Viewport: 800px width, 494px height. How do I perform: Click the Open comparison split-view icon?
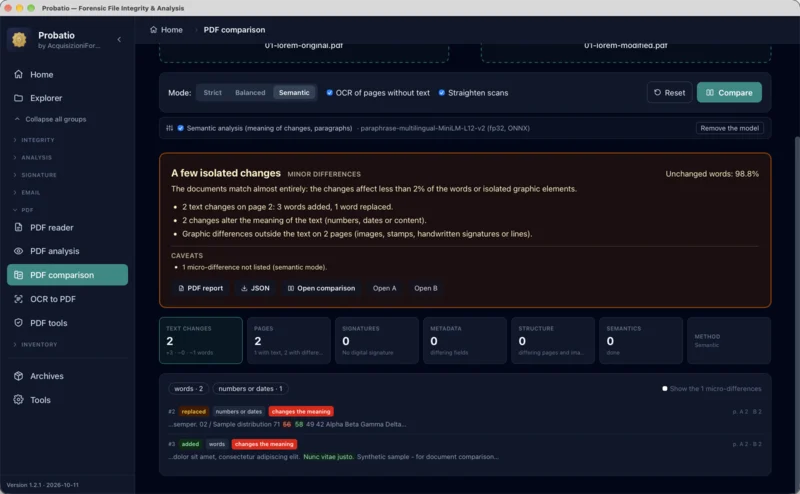coord(291,288)
